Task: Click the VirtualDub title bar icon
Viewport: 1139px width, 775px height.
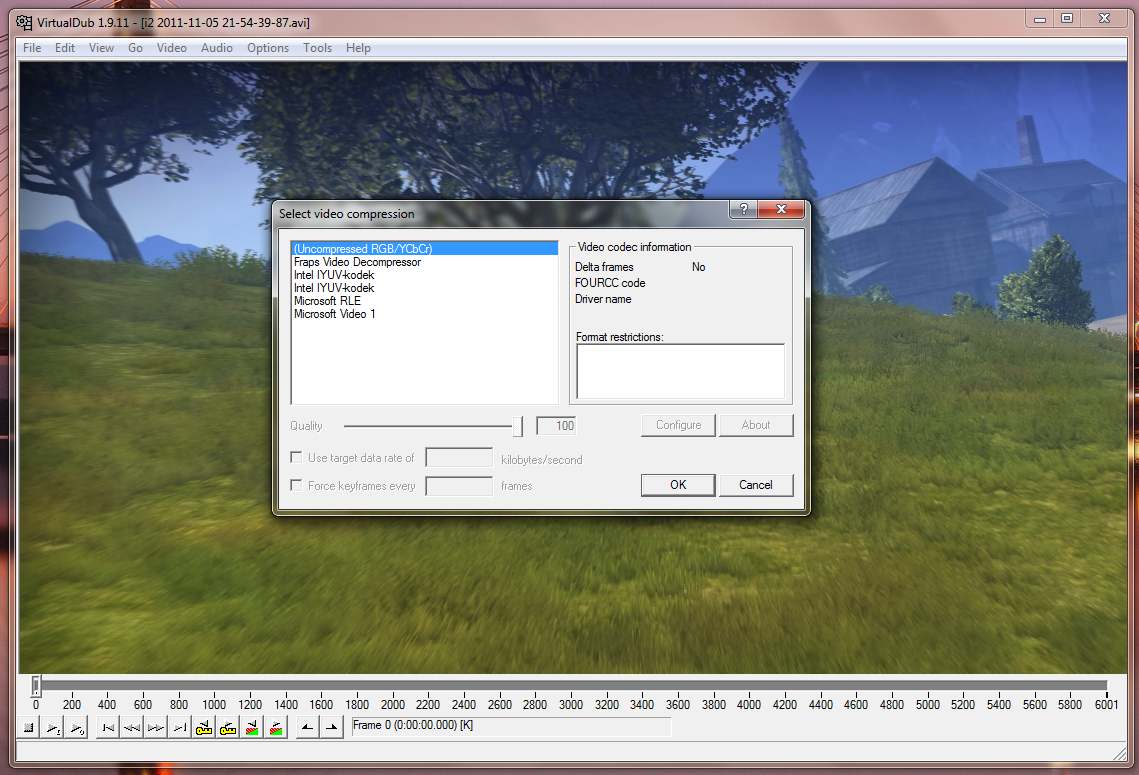Action: 24,23
